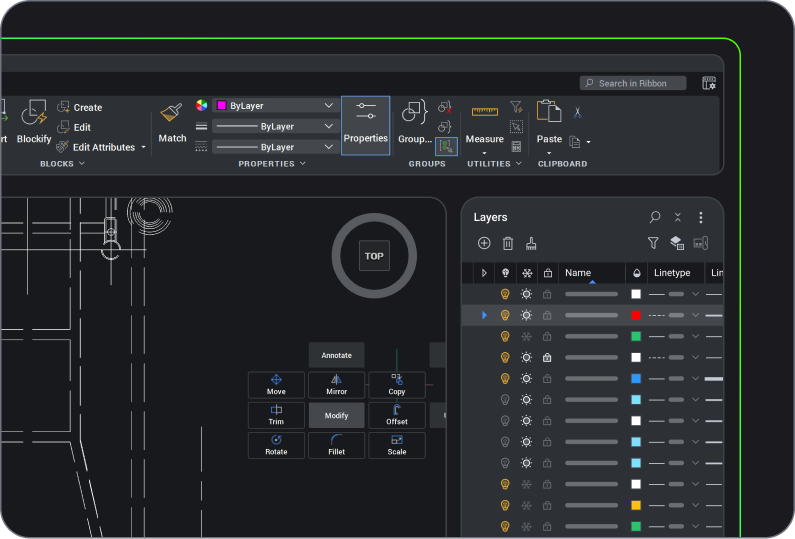
Task: Open the Modify tab in quad
Action: tap(337, 415)
